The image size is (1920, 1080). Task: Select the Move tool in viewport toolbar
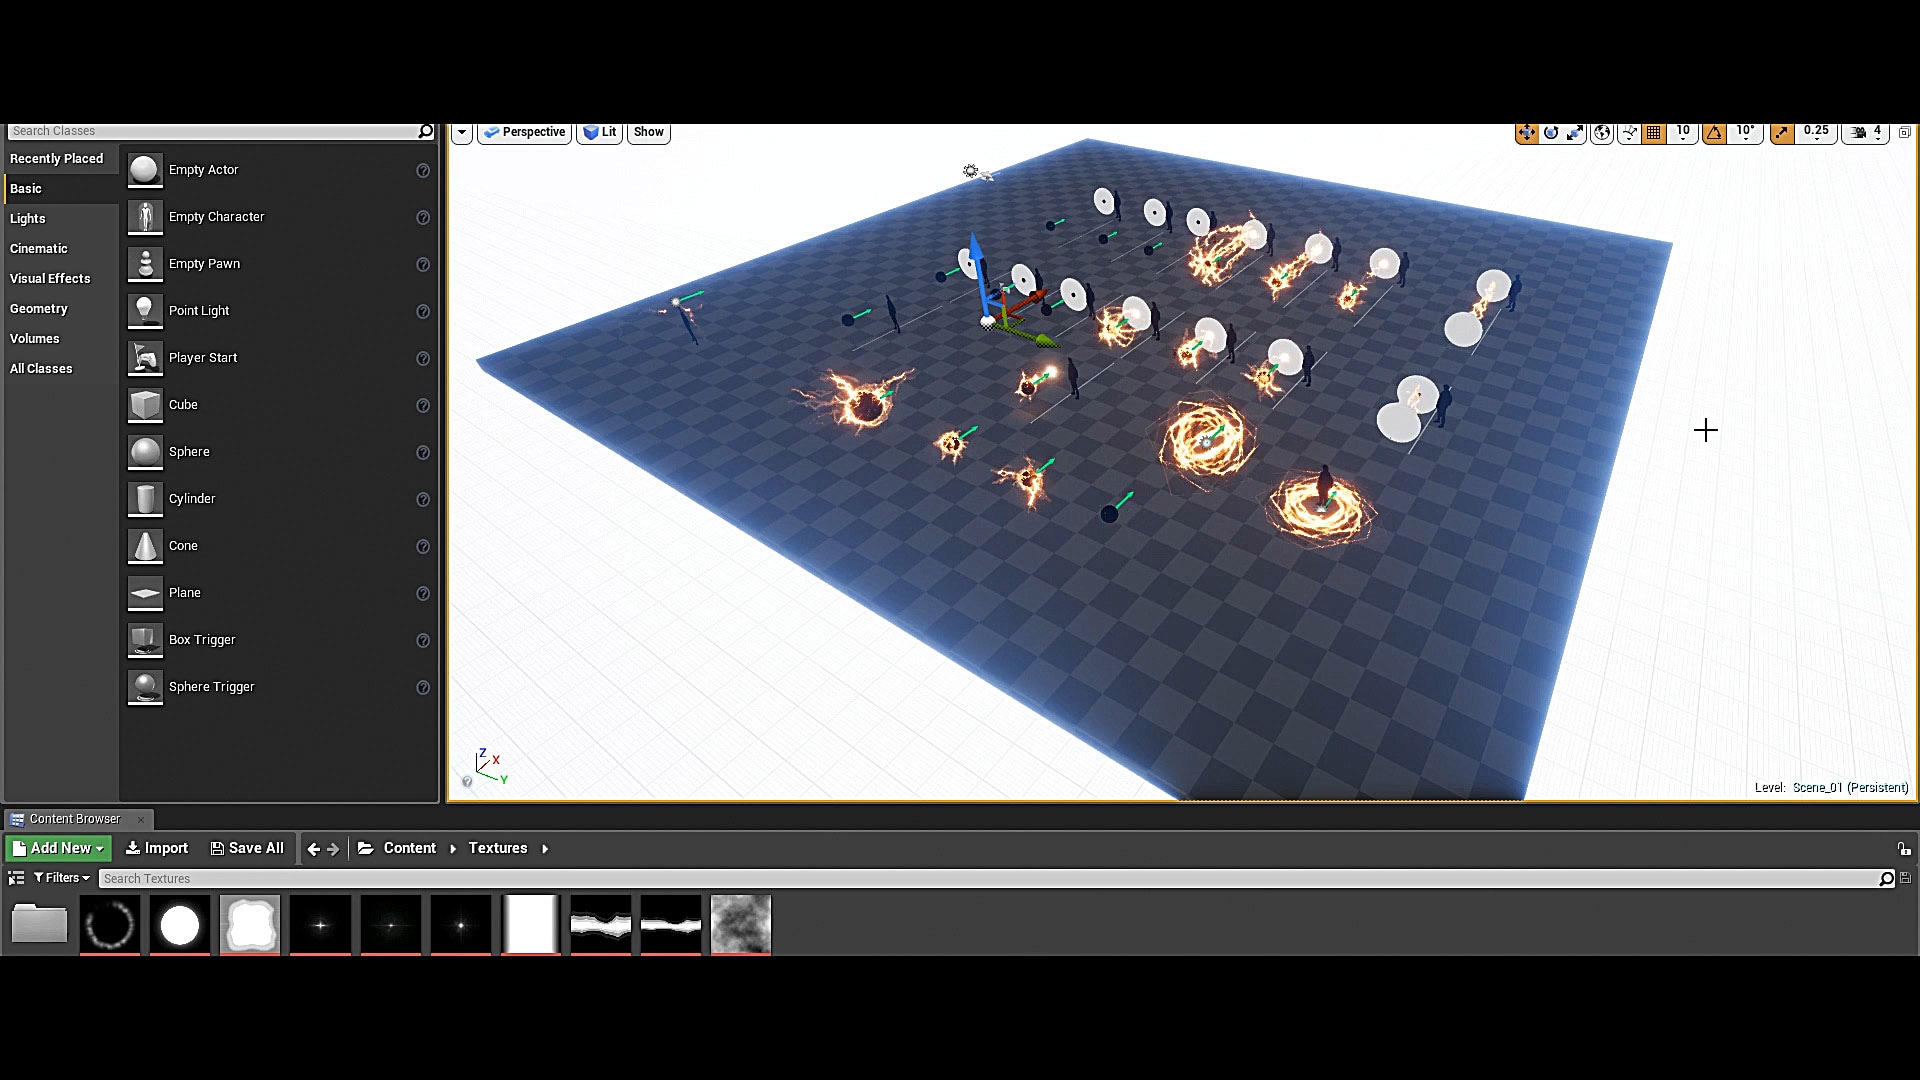pos(1527,133)
